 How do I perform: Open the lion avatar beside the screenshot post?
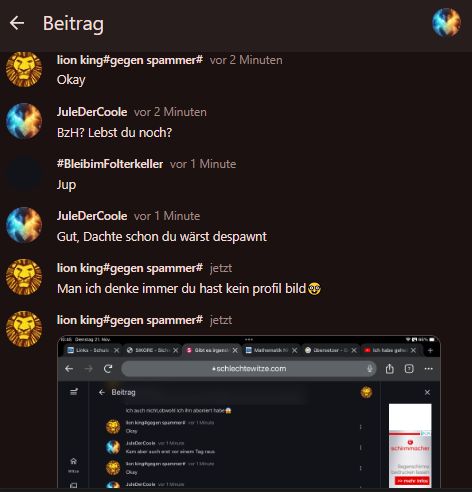click(24, 329)
